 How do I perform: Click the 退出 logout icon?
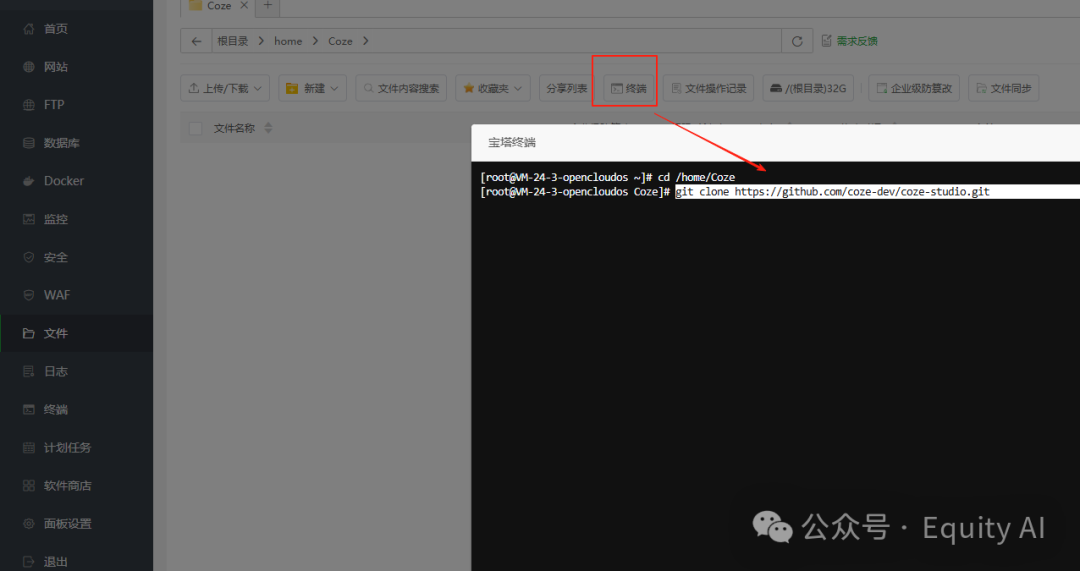tap(28, 561)
